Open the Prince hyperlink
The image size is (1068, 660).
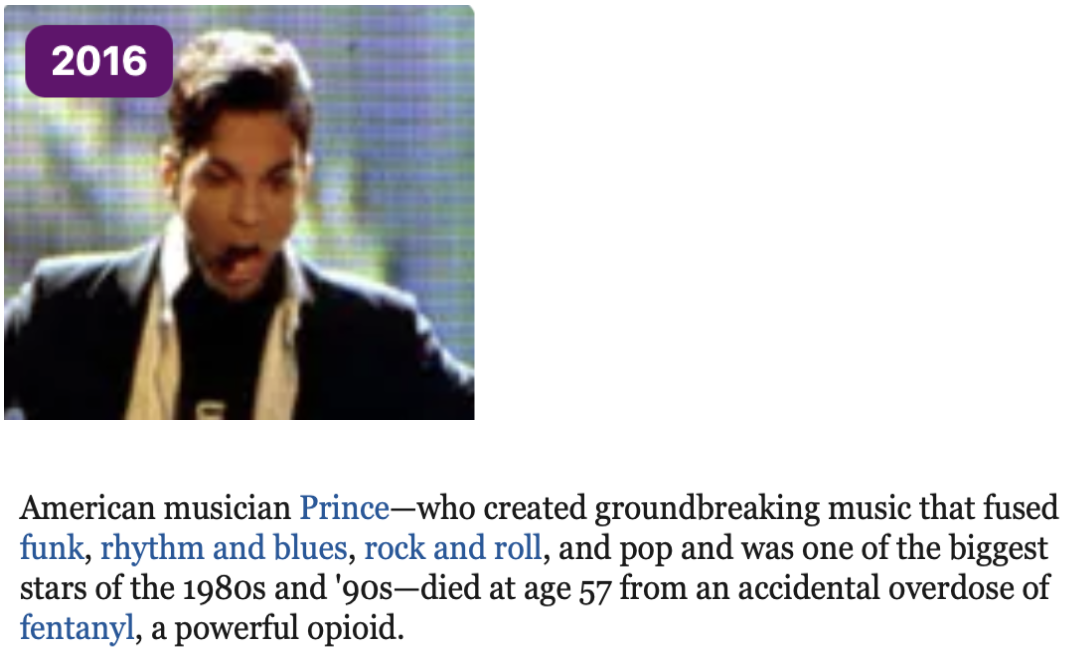pyautogui.click(x=344, y=509)
